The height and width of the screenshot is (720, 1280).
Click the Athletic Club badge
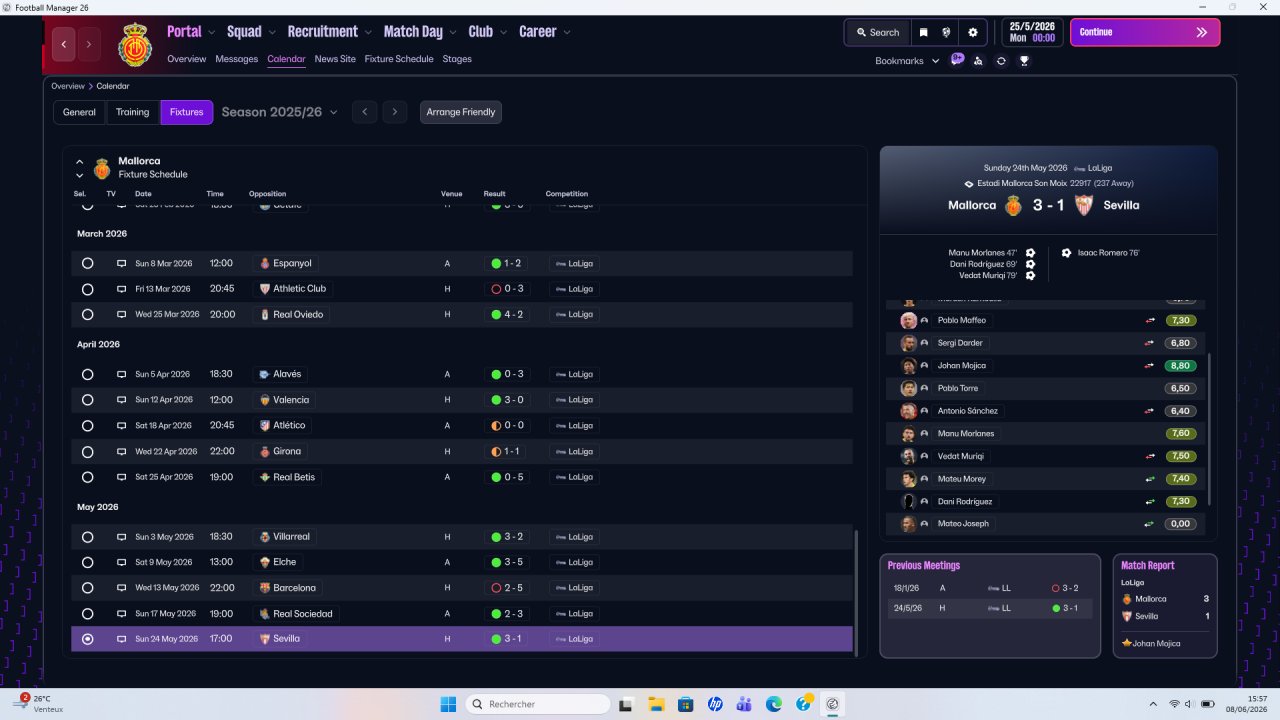264,289
